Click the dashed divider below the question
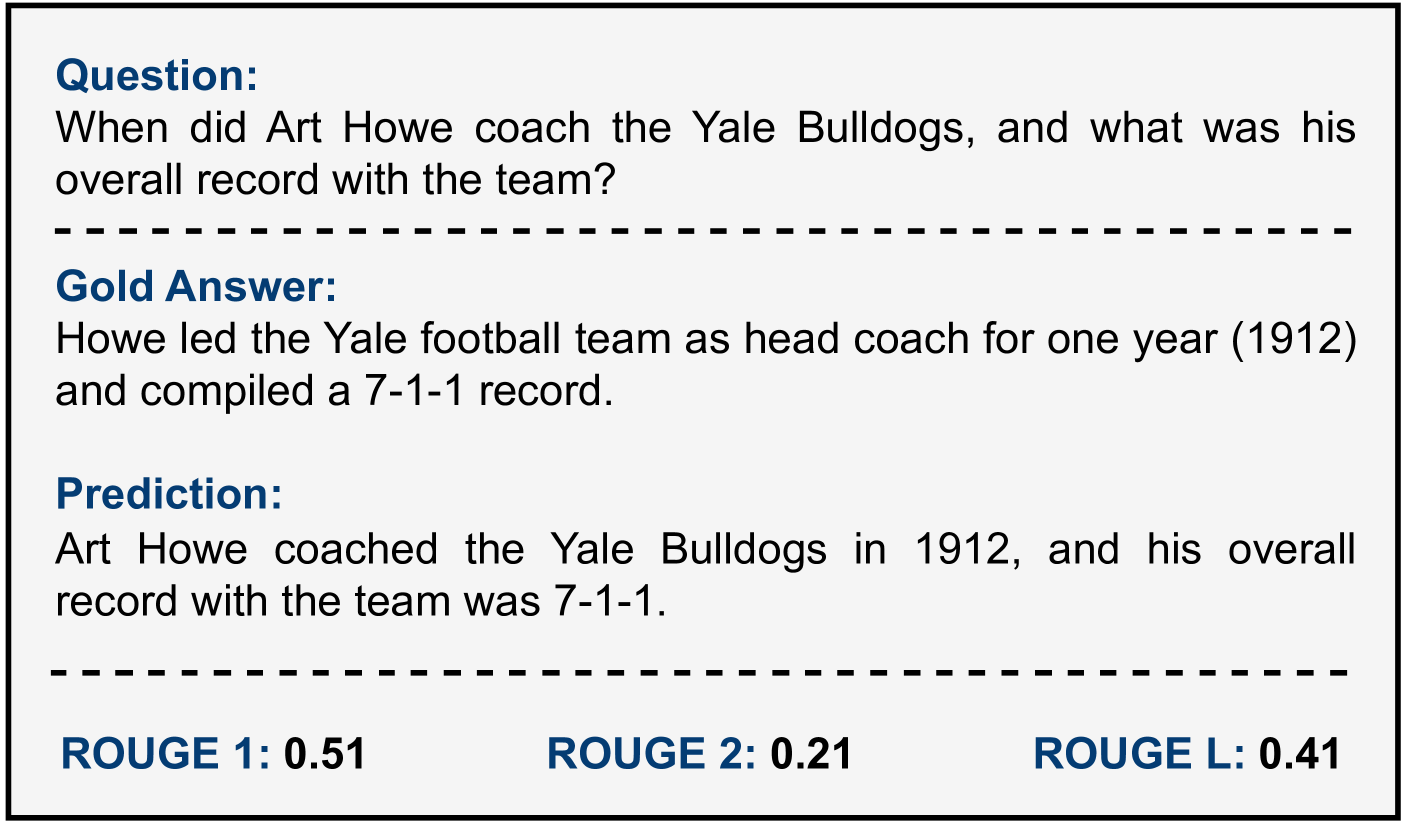 point(700,231)
